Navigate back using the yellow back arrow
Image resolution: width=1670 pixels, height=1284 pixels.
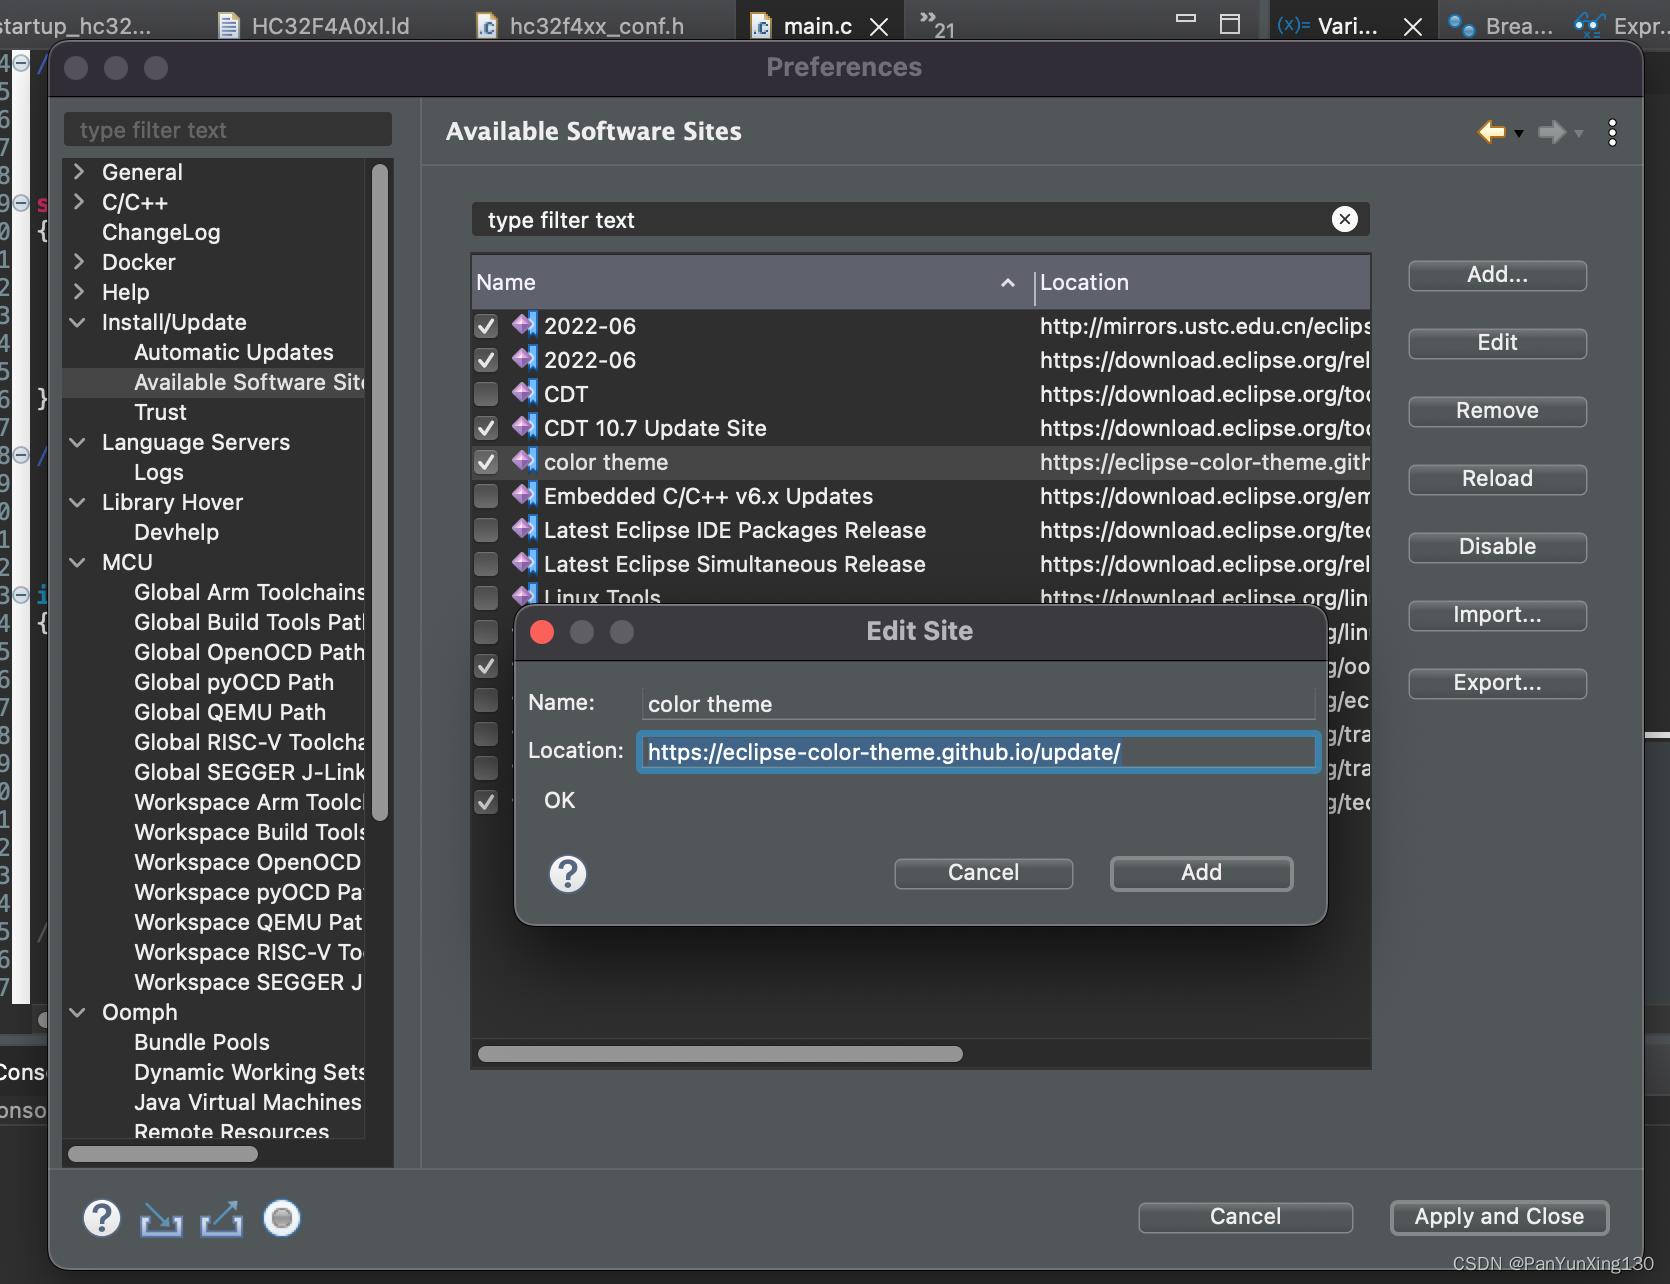tap(1491, 132)
